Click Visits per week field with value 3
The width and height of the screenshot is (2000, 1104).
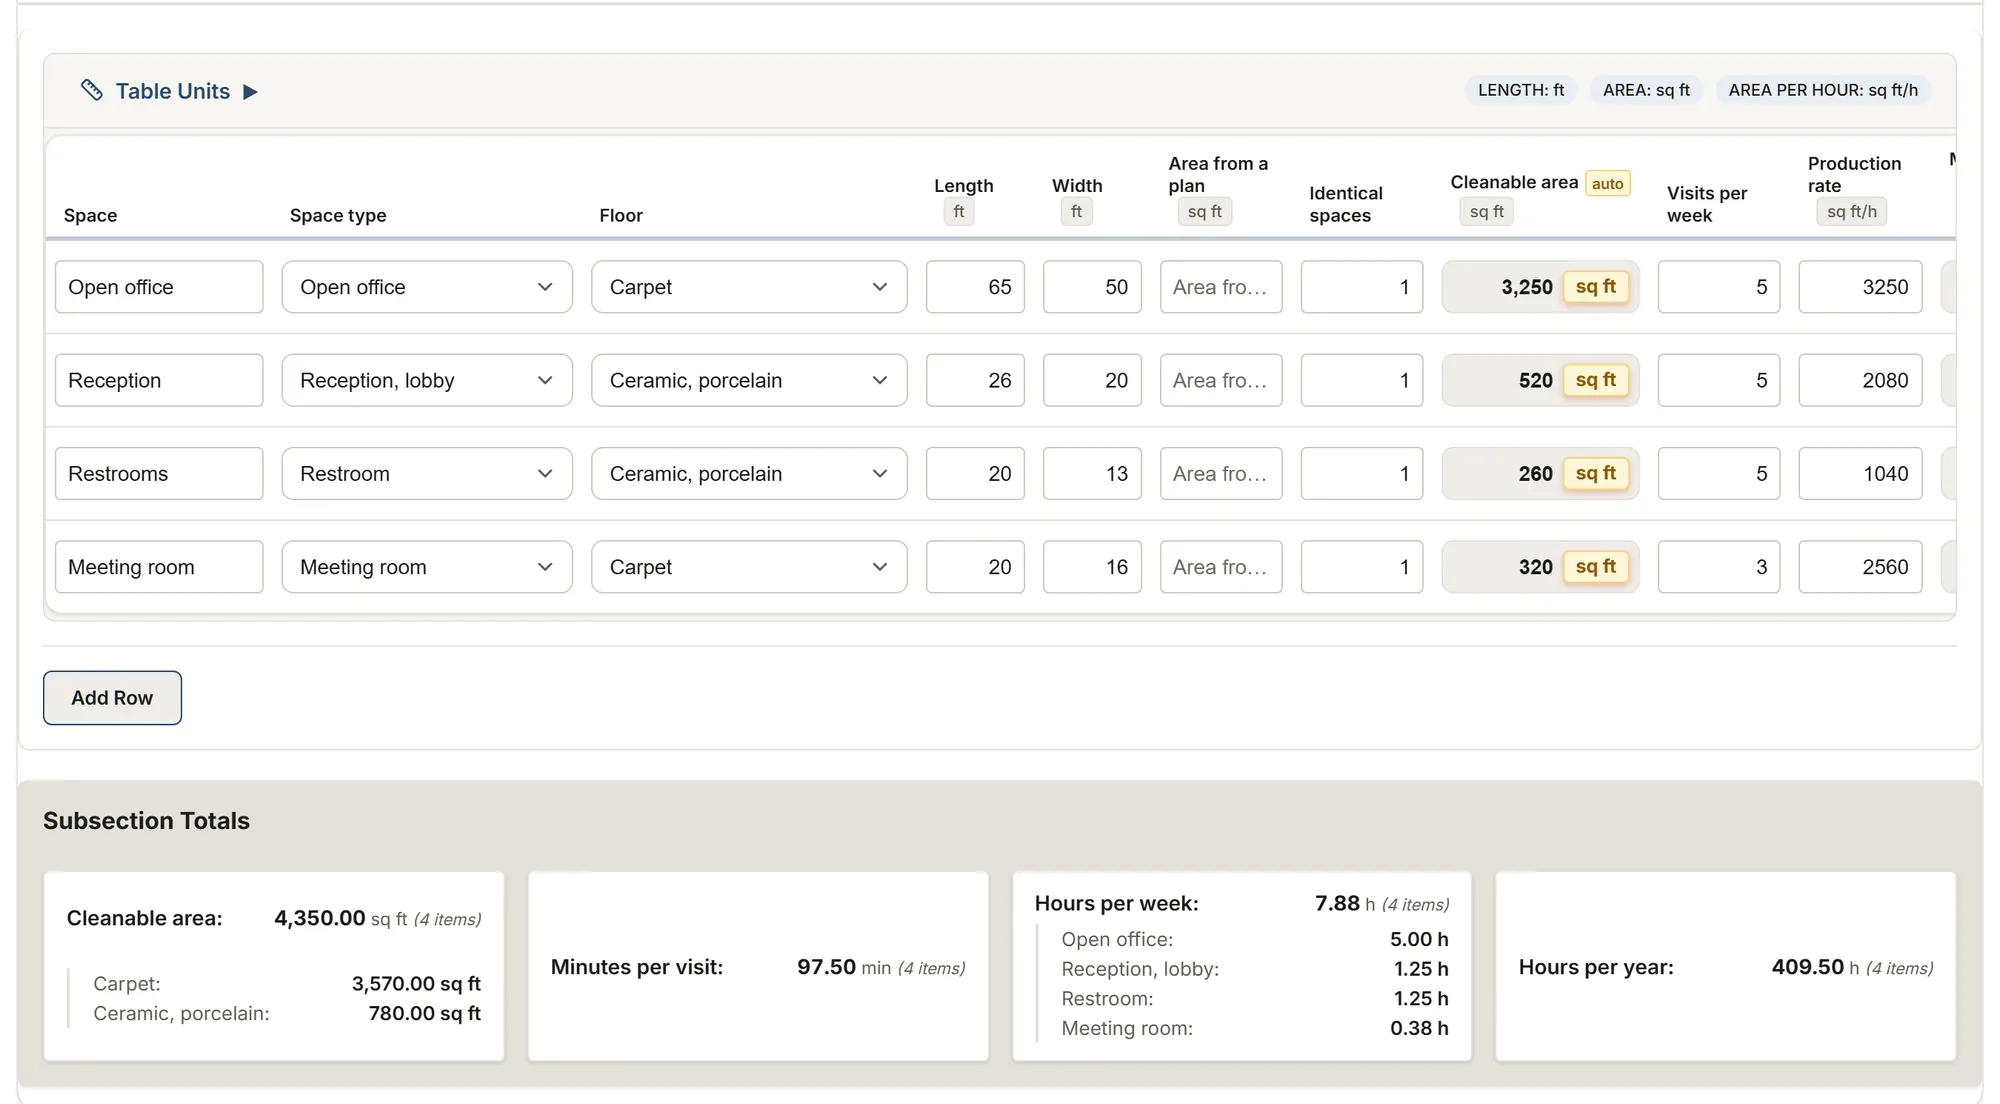coord(1719,567)
